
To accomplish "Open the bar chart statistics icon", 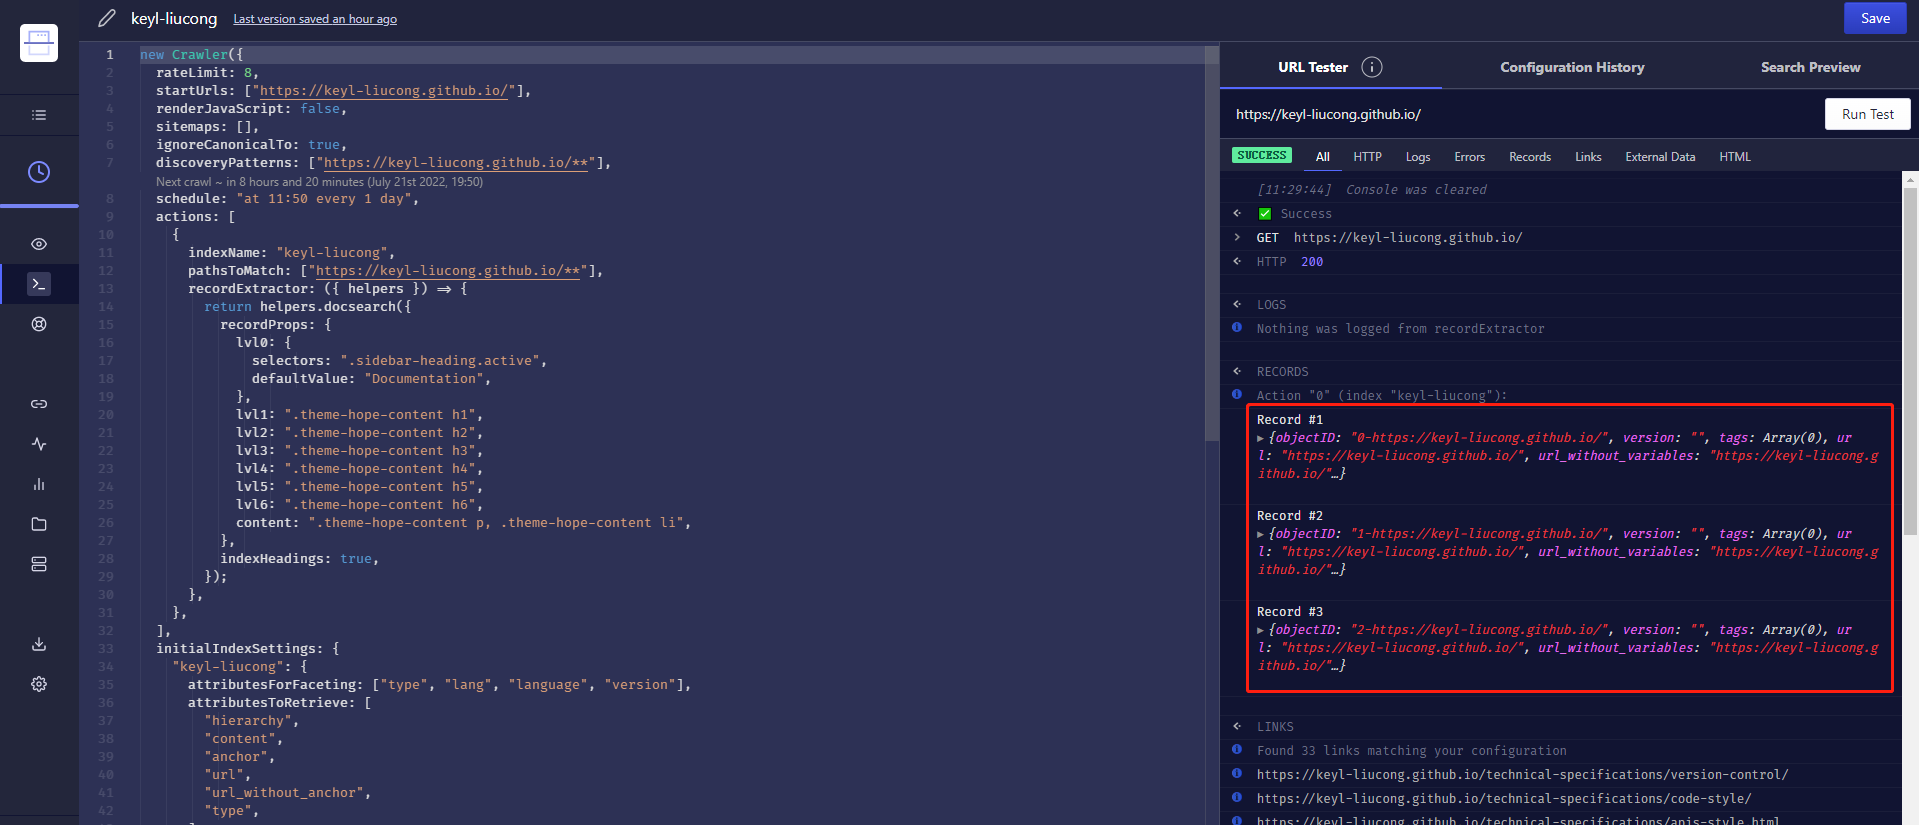I will click(x=39, y=484).
